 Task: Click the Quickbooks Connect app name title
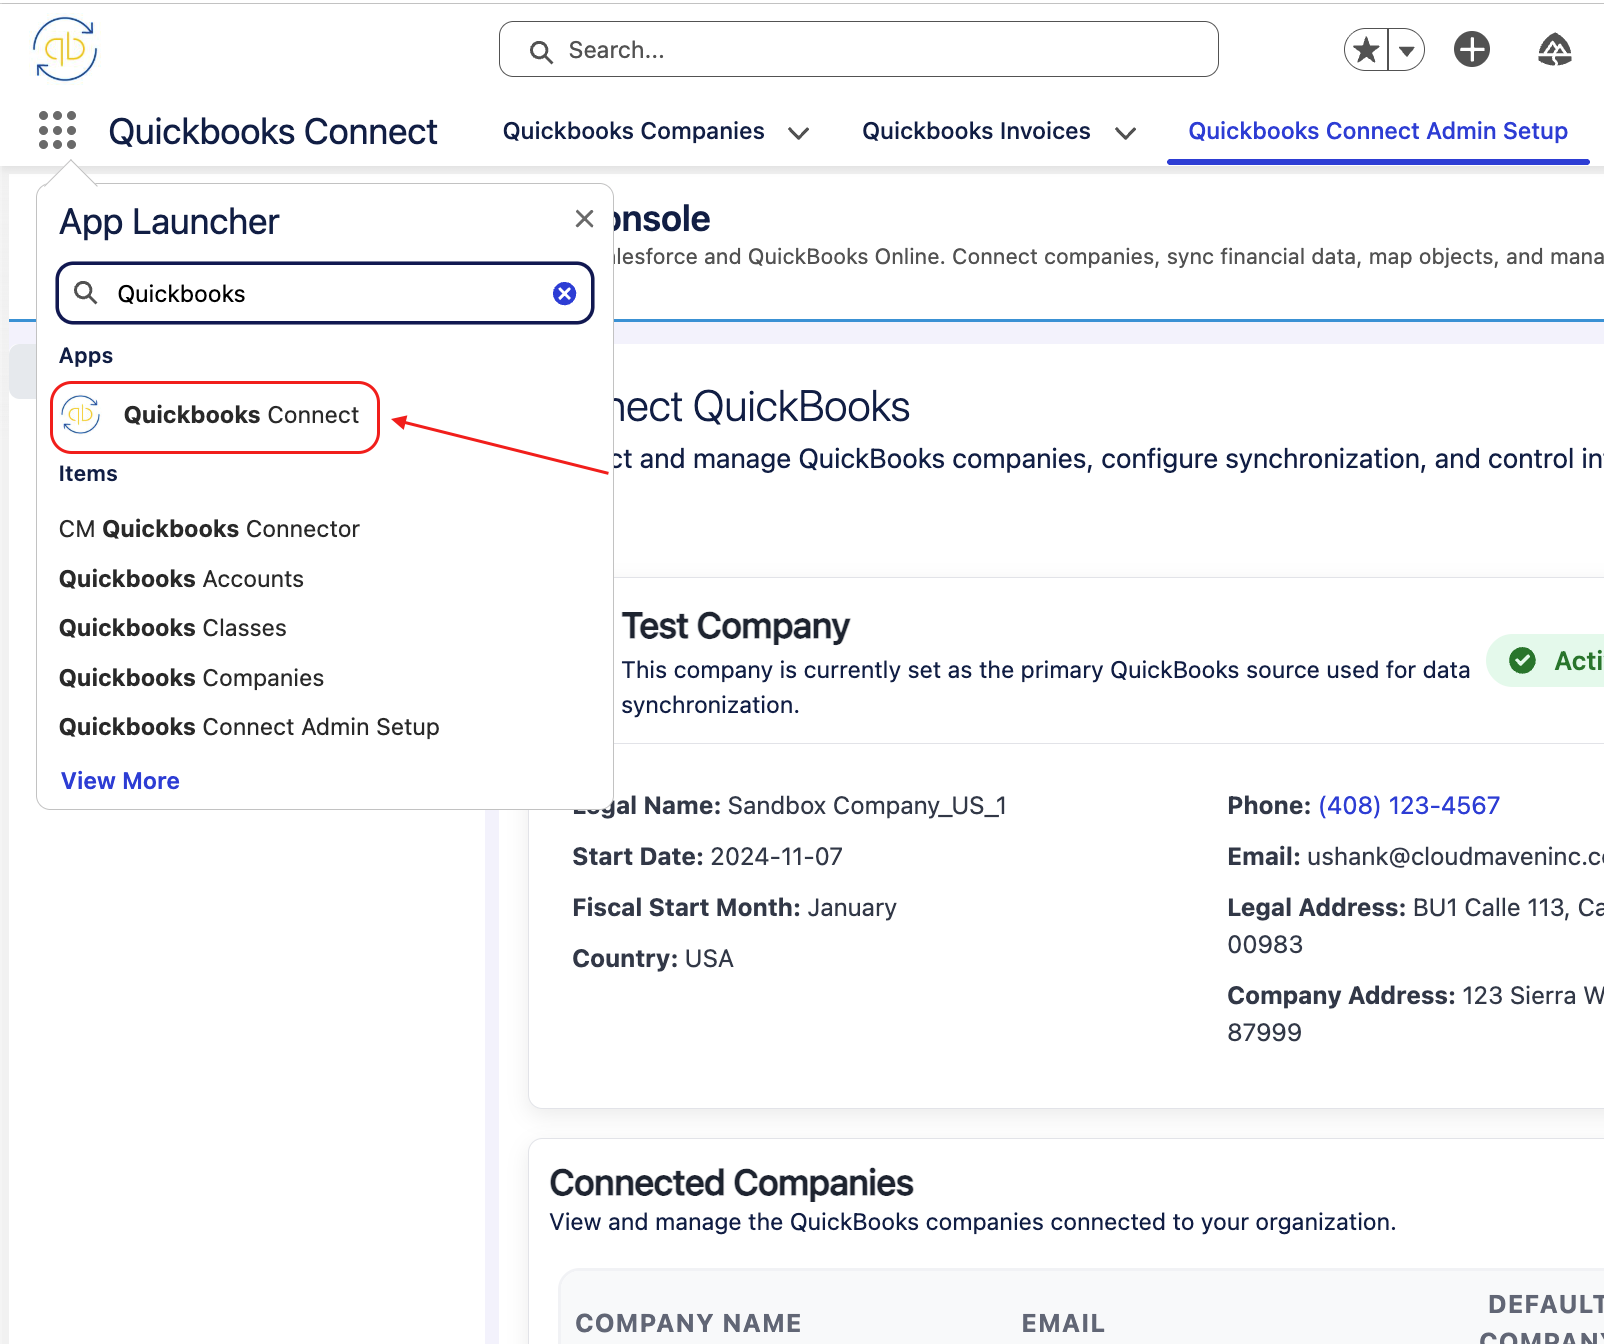click(x=273, y=131)
